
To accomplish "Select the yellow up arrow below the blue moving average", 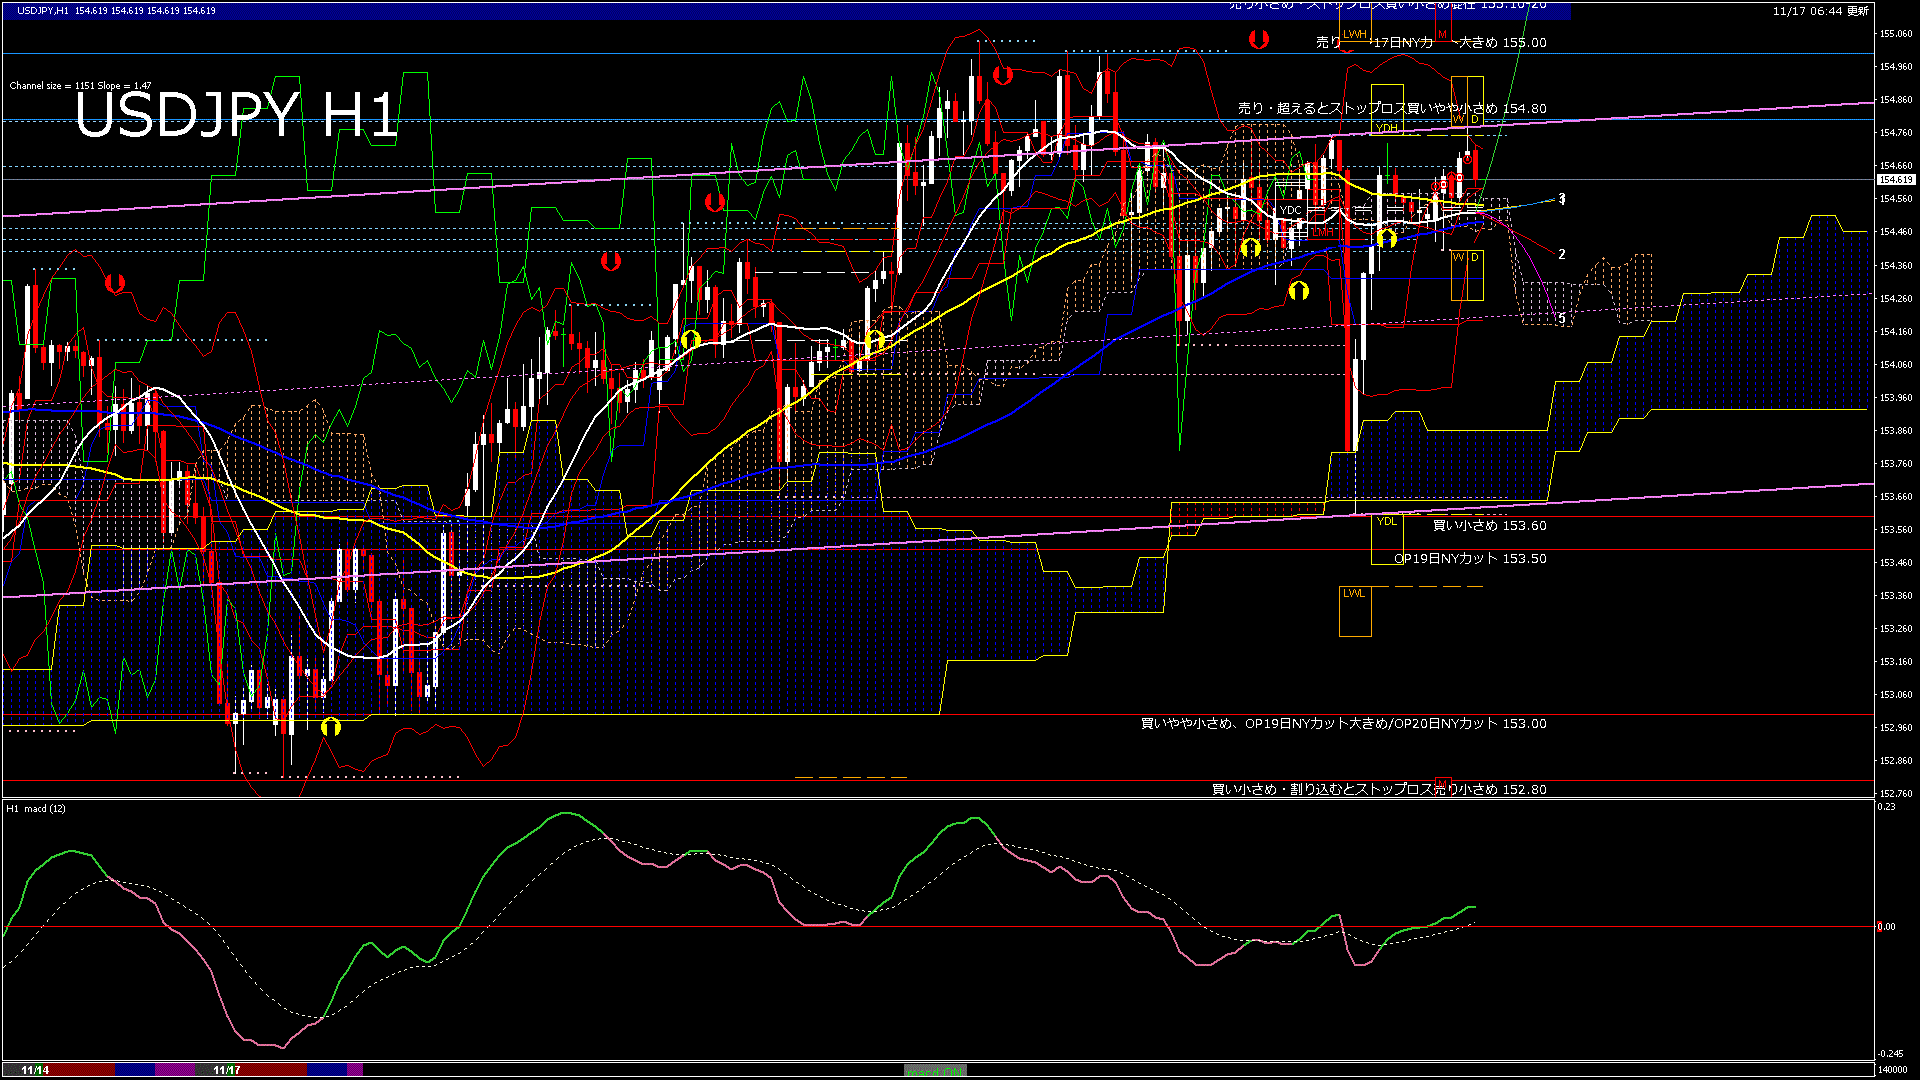I will pos(1299,290).
